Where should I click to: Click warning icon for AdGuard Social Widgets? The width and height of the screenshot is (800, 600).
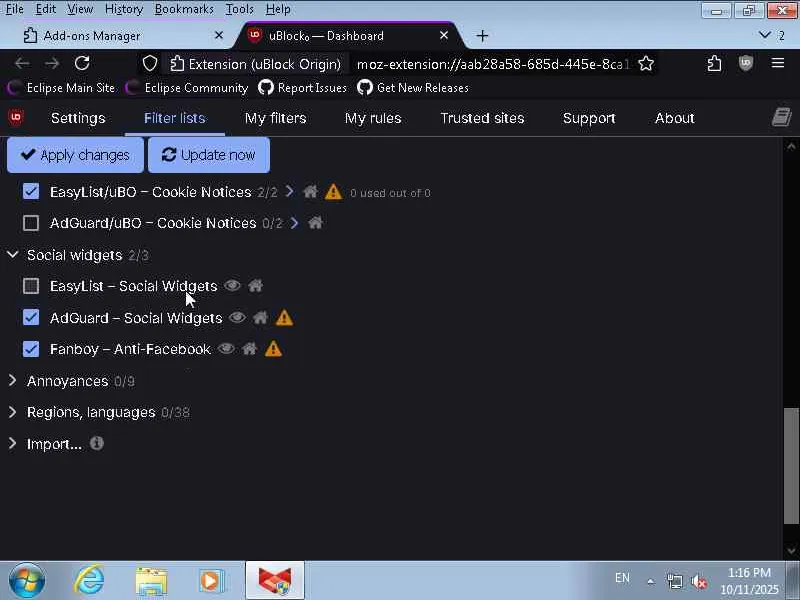pos(284,318)
